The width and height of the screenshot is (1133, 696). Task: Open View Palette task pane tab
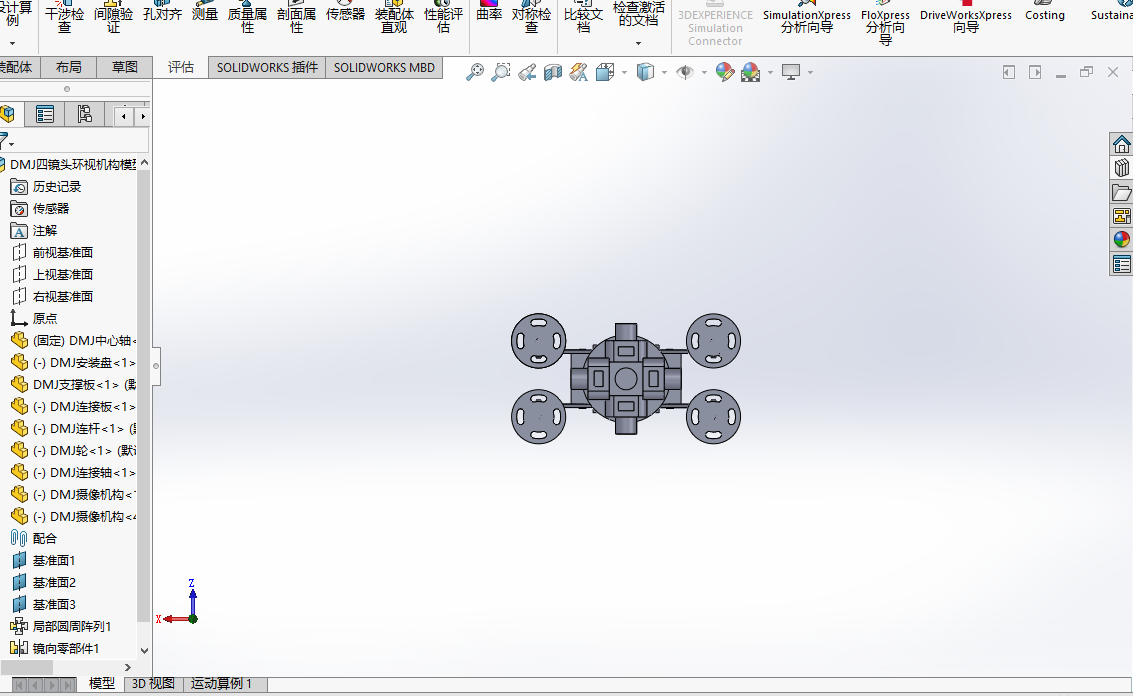[x=1121, y=216]
